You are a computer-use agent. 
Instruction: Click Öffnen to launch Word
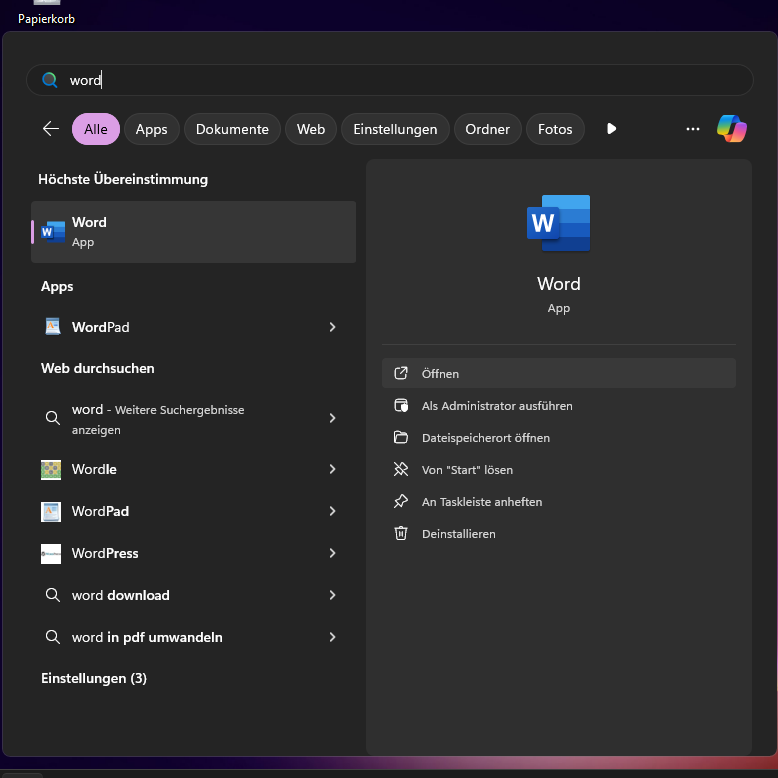coord(440,373)
